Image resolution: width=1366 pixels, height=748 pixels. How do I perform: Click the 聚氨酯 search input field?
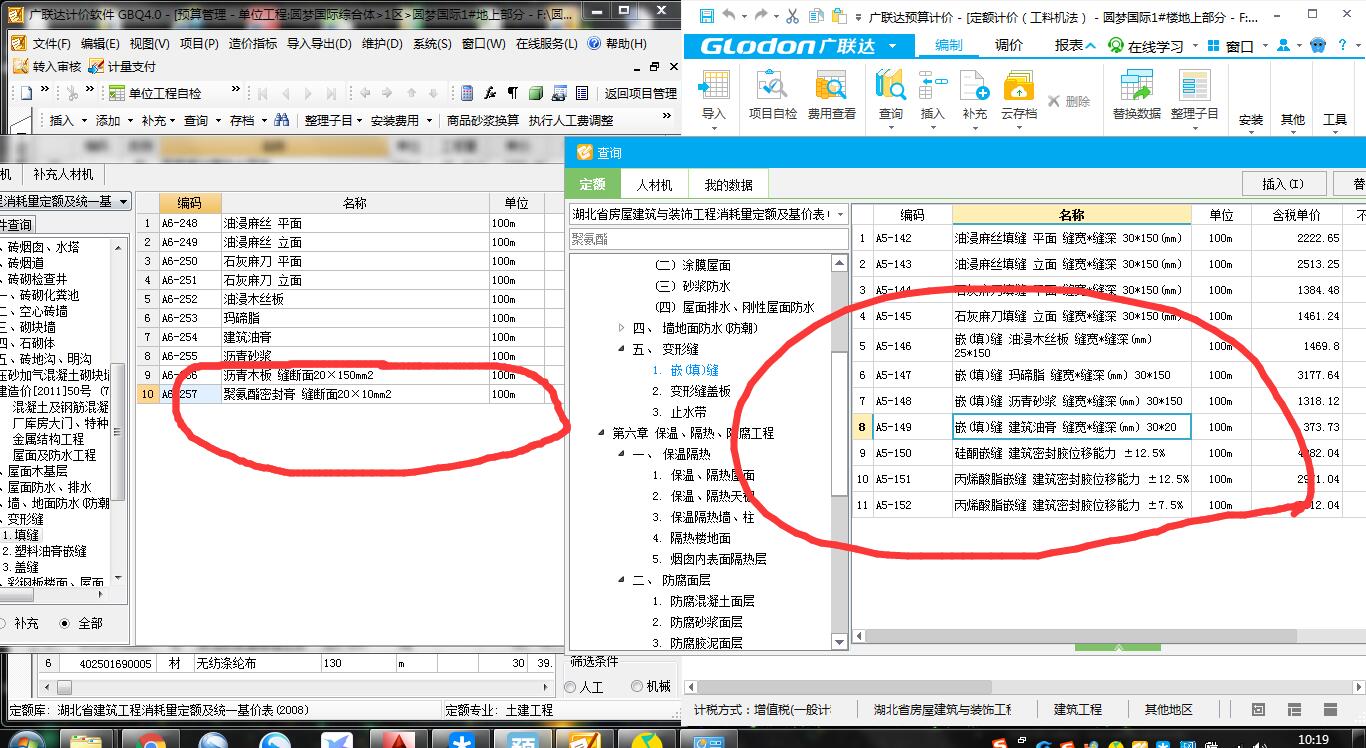(708, 239)
